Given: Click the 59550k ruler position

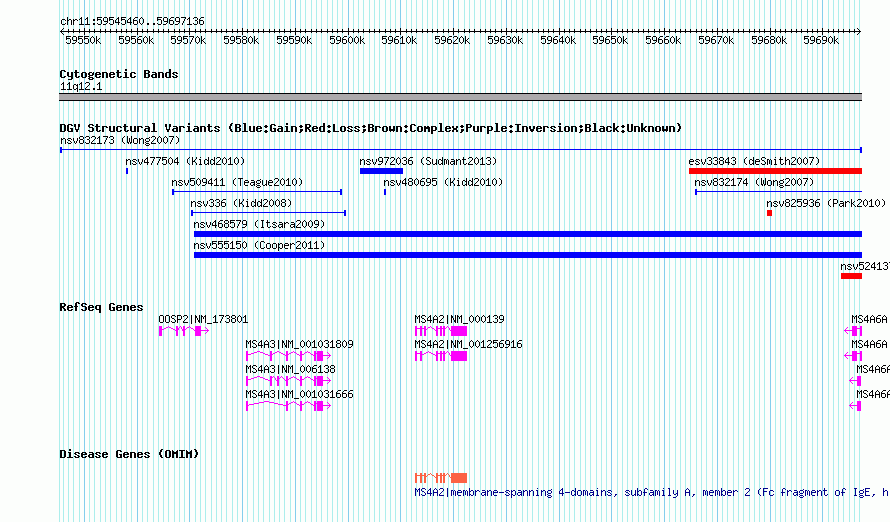Looking at the screenshot, I should tap(83, 40).
